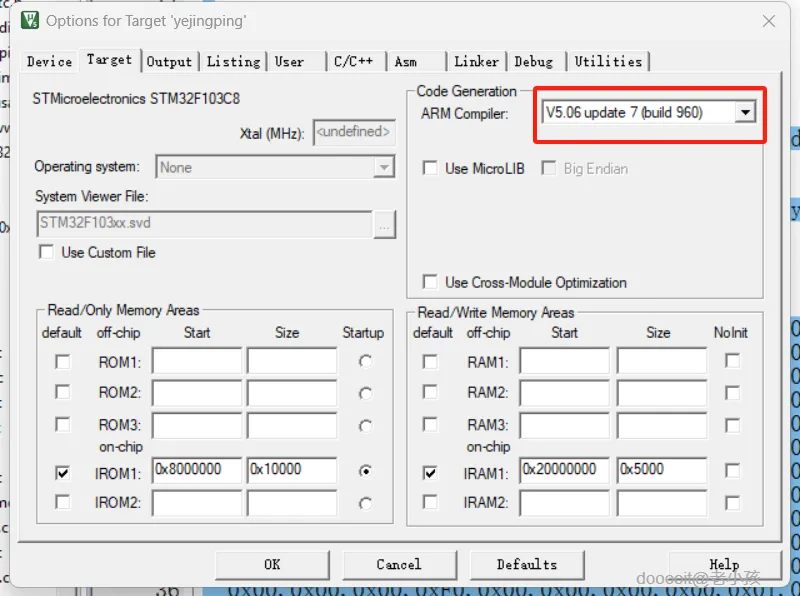Check the IROM2 default checkbox
The height and width of the screenshot is (596, 800).
point(63,502)
